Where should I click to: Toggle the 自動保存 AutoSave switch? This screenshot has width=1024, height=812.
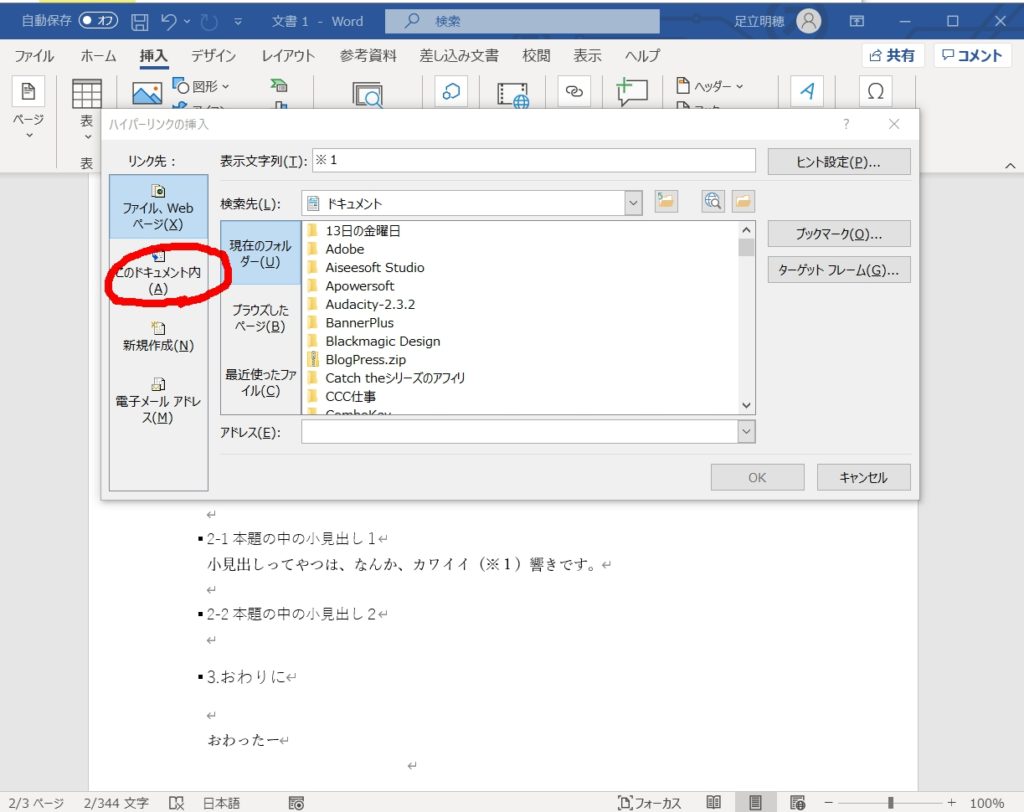point(99,21)
